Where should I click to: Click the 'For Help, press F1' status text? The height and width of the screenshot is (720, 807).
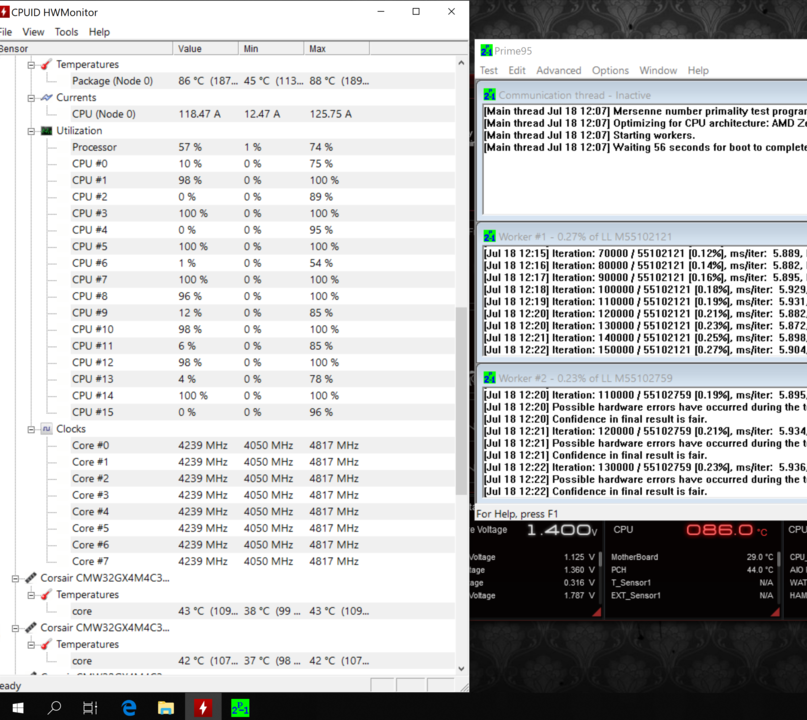[517, 514]
